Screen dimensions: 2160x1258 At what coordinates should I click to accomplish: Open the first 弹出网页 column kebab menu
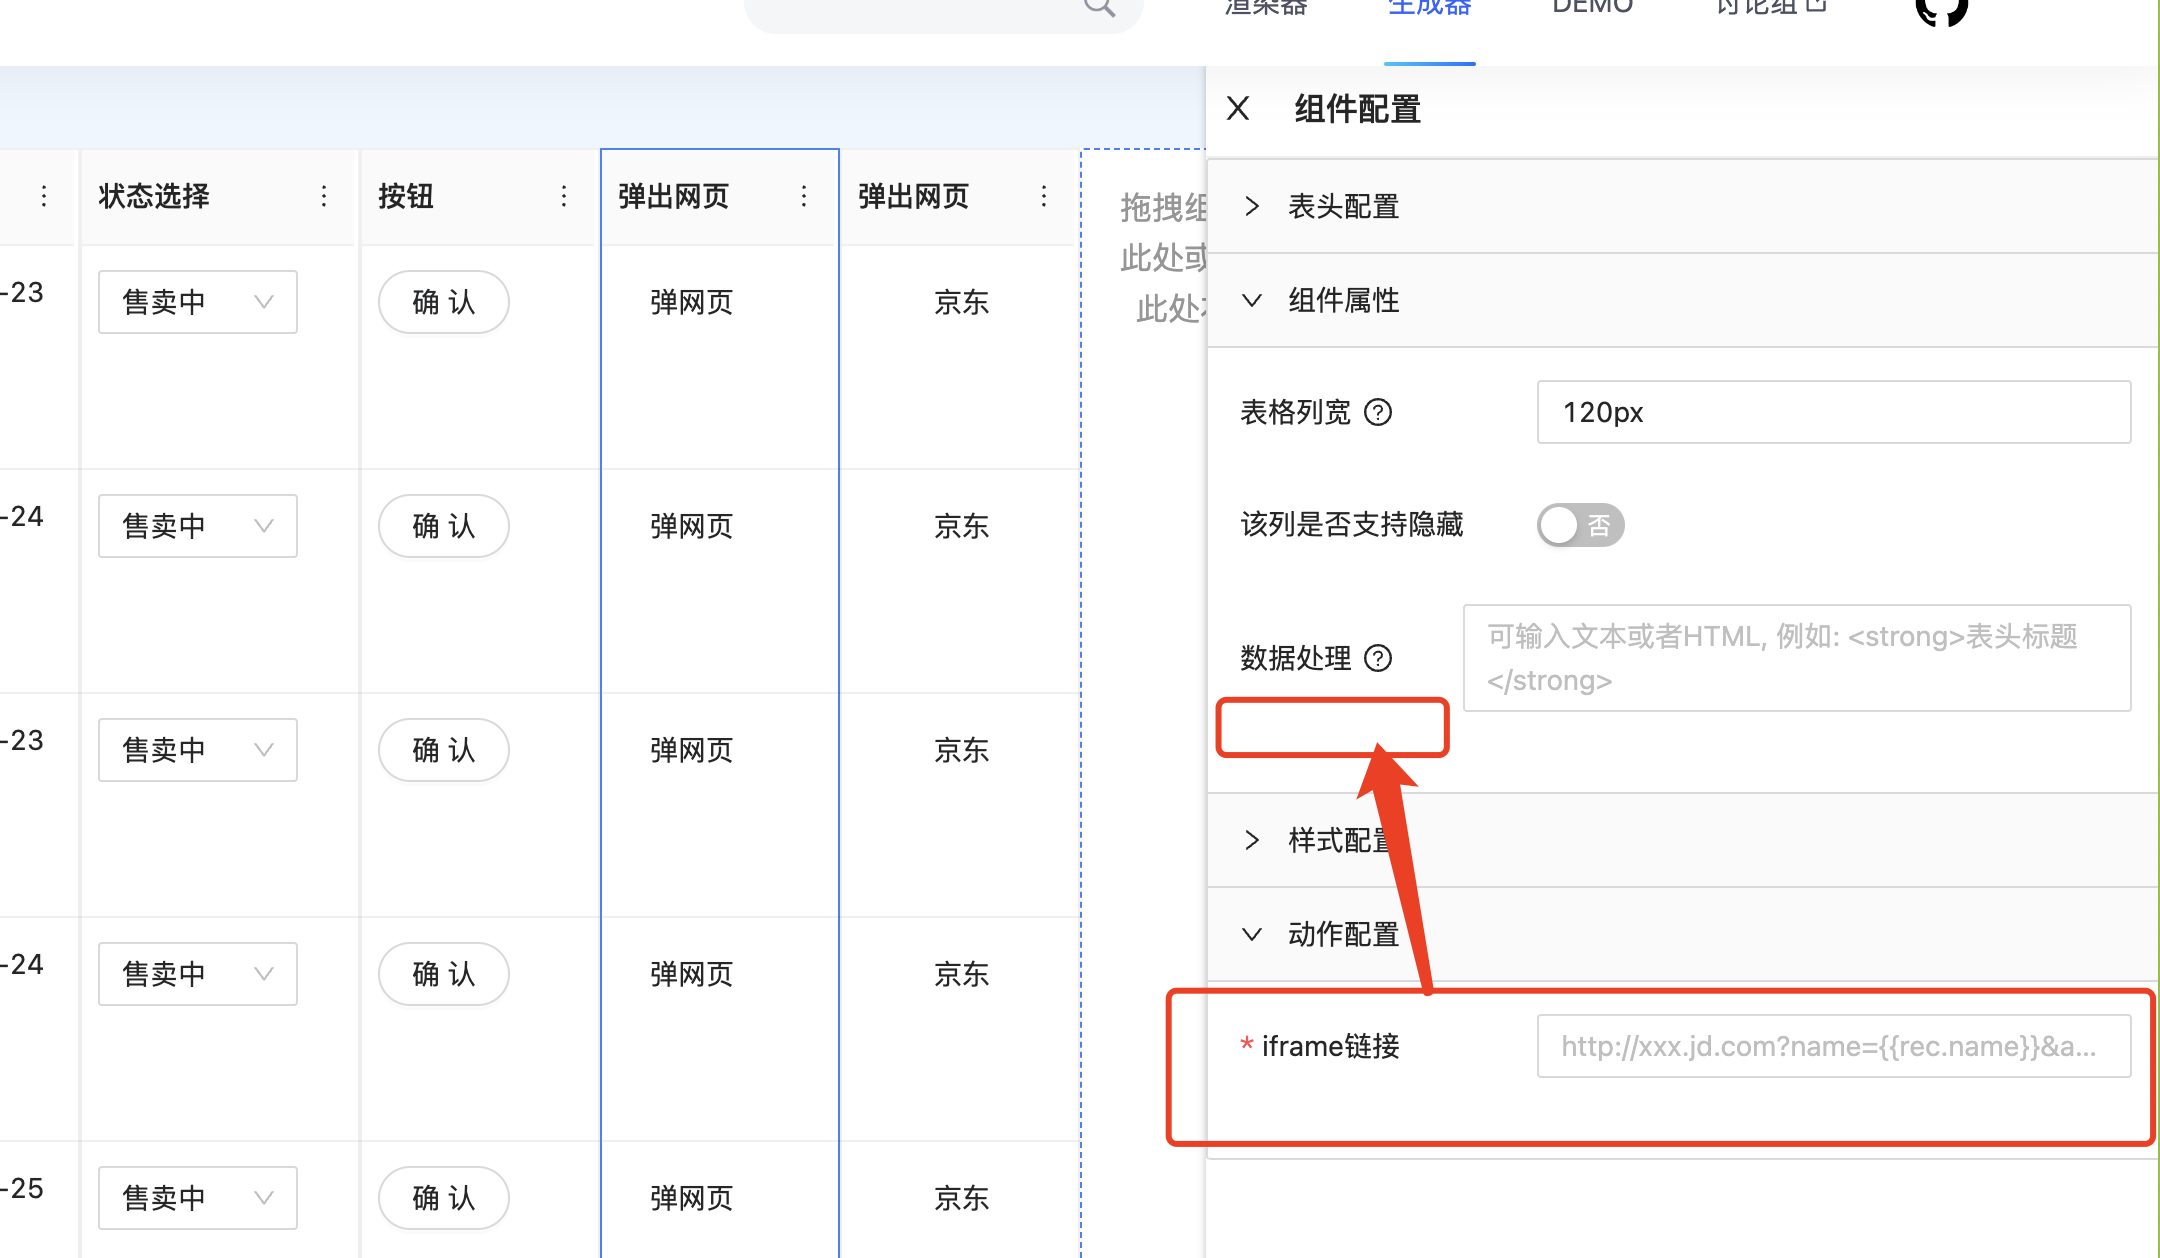tap(804, 196)
